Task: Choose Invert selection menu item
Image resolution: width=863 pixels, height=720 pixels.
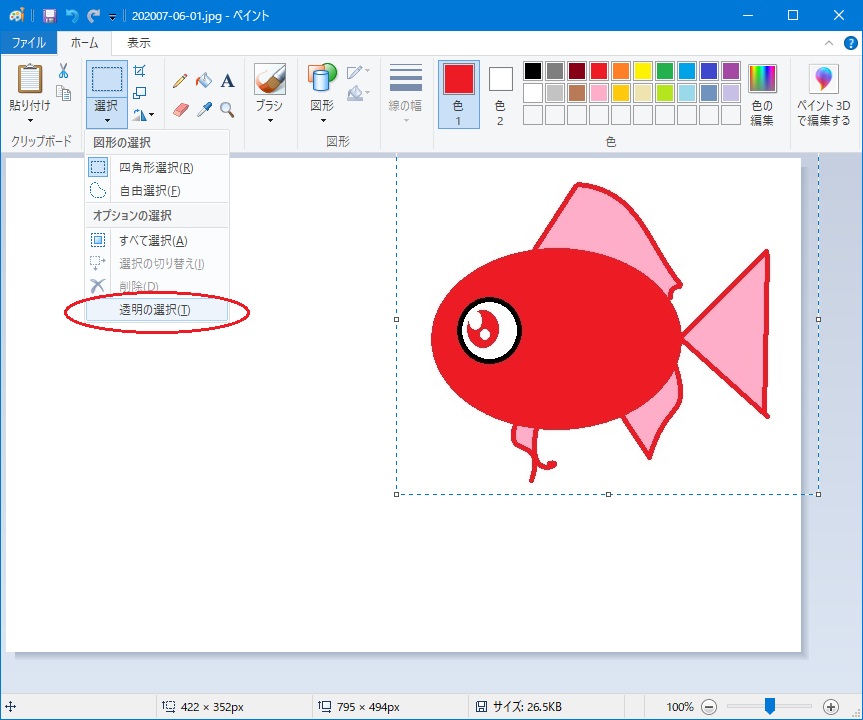Action: pos(157,264)
